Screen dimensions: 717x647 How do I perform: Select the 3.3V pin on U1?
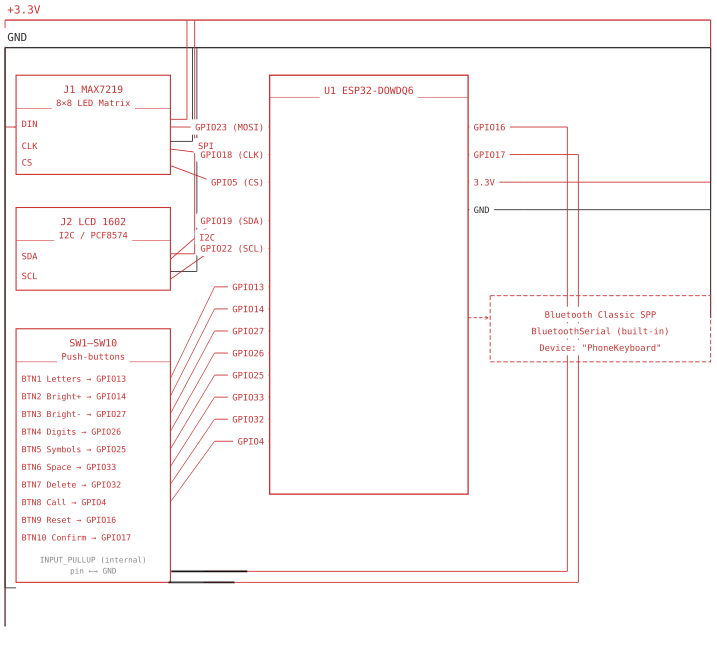pos(484,182)
